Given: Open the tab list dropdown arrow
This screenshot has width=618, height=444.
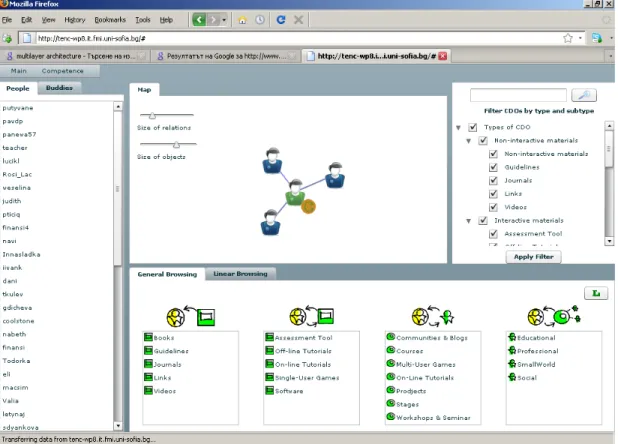Looking at the screenshot, I should pos(610,56).
